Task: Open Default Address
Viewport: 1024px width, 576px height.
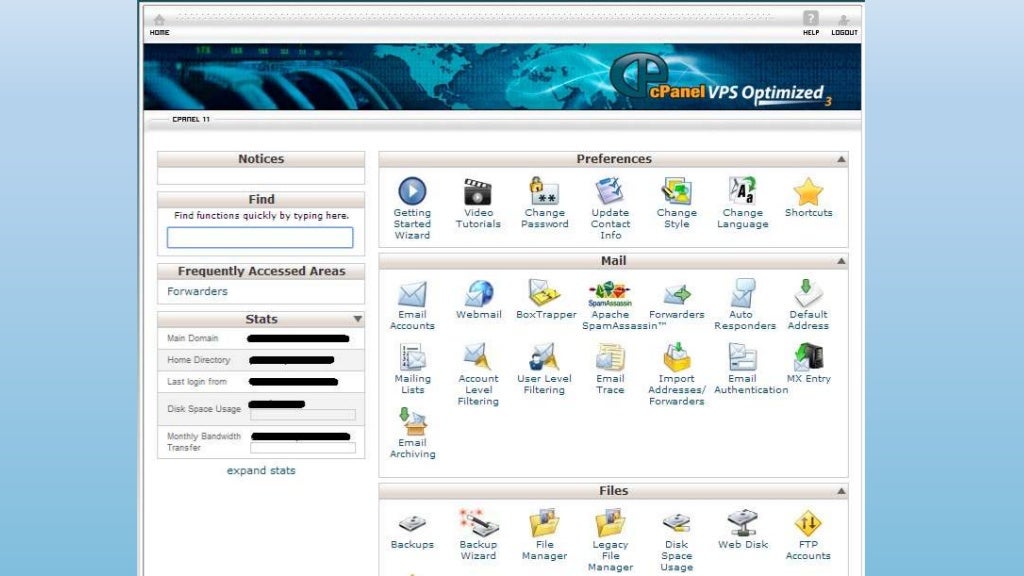Action: (x=808, y=304)
